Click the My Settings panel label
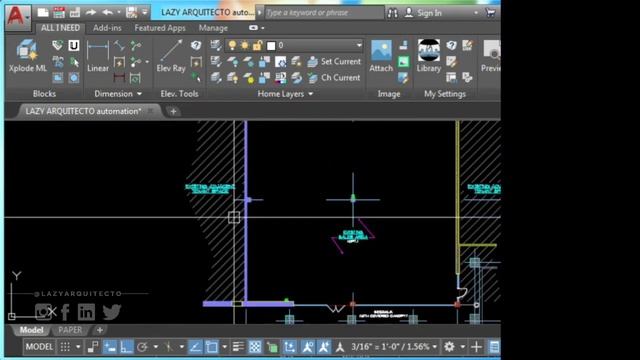The width and height of the screenshot is (640, 360). pos(444,94)
